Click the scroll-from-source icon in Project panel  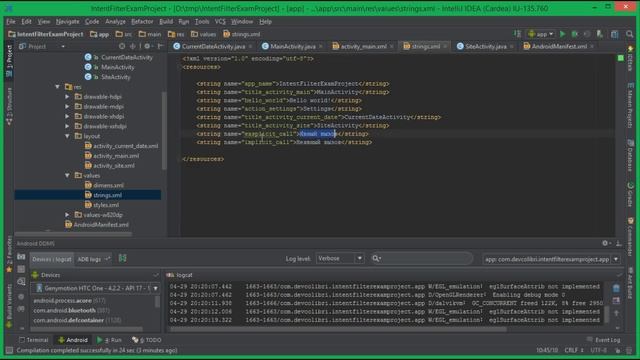[x=122, y=46]
